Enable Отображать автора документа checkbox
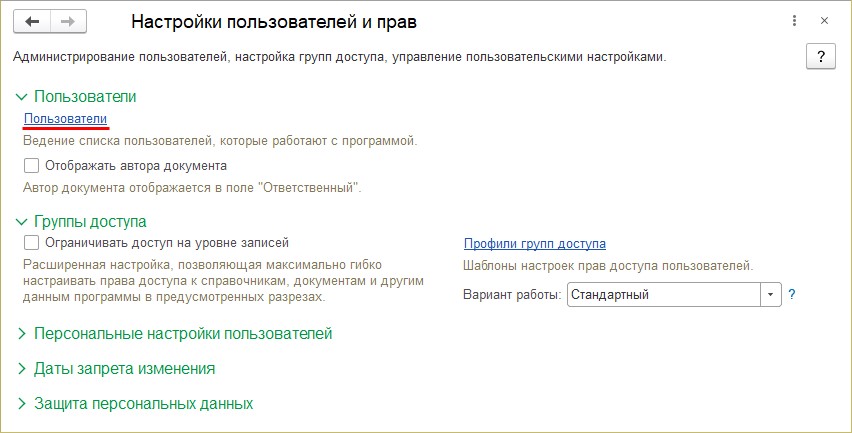This screenshot has width=852, height=433. coord(32,166)
